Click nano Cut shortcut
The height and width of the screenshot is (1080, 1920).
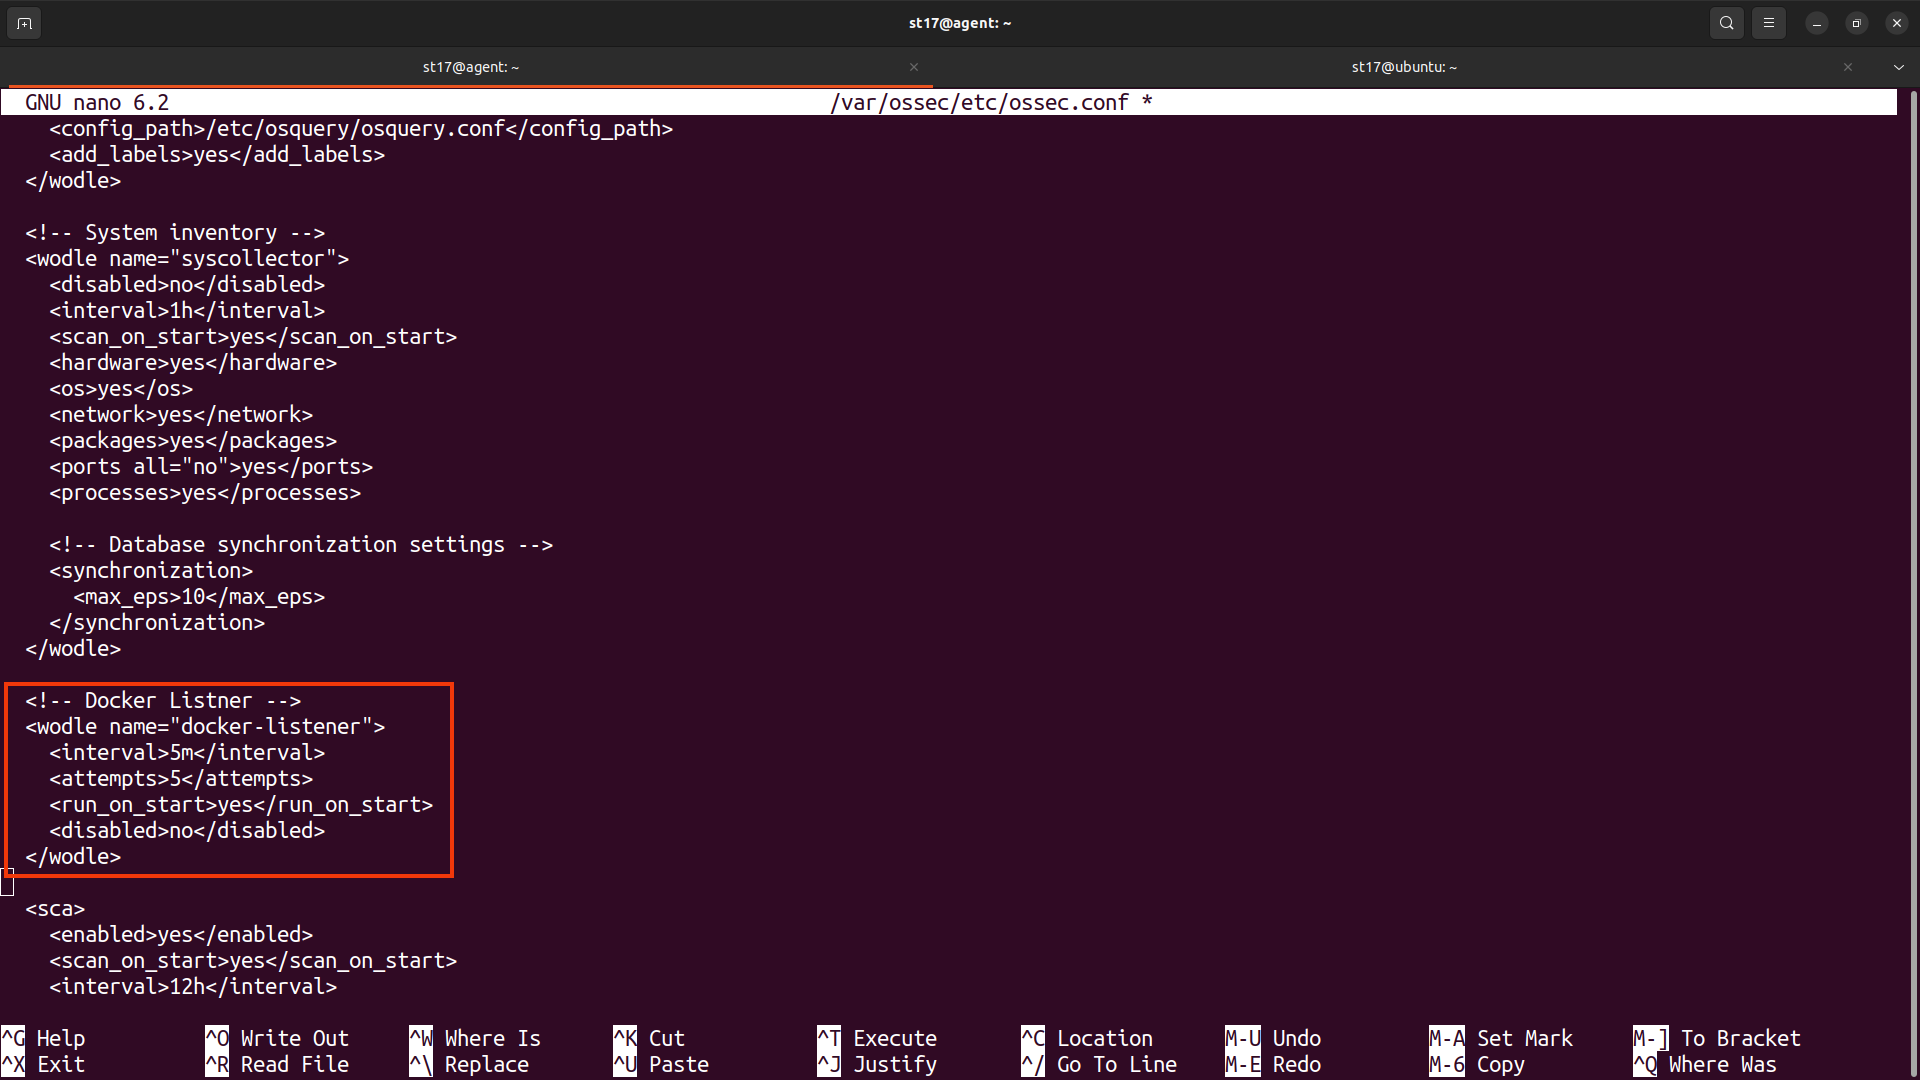pos(649,1038)
